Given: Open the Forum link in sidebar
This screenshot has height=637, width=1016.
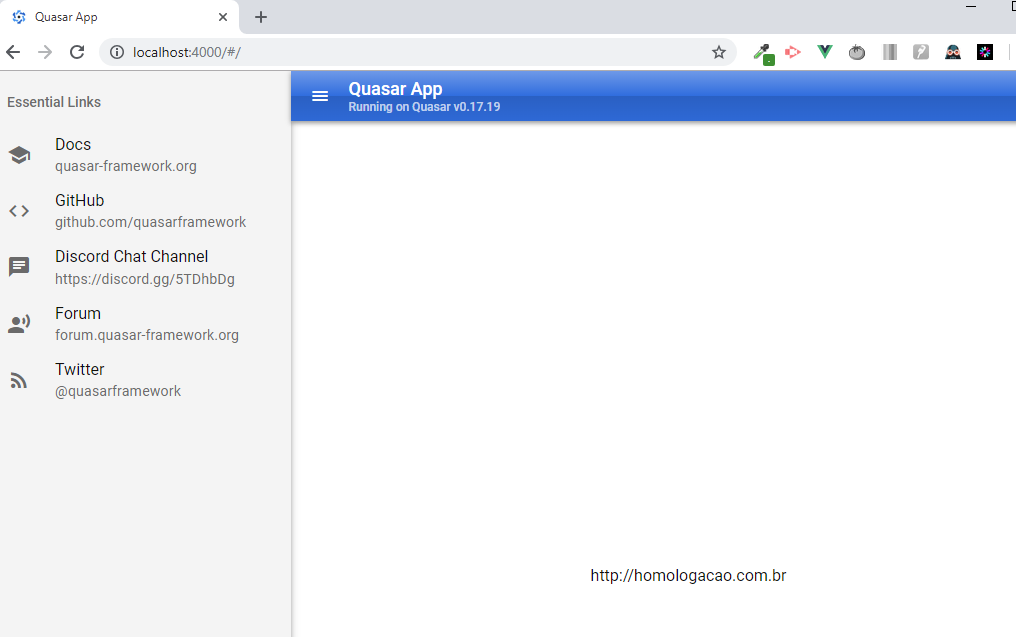Looking at the screenshot, I should click(146, 324).
